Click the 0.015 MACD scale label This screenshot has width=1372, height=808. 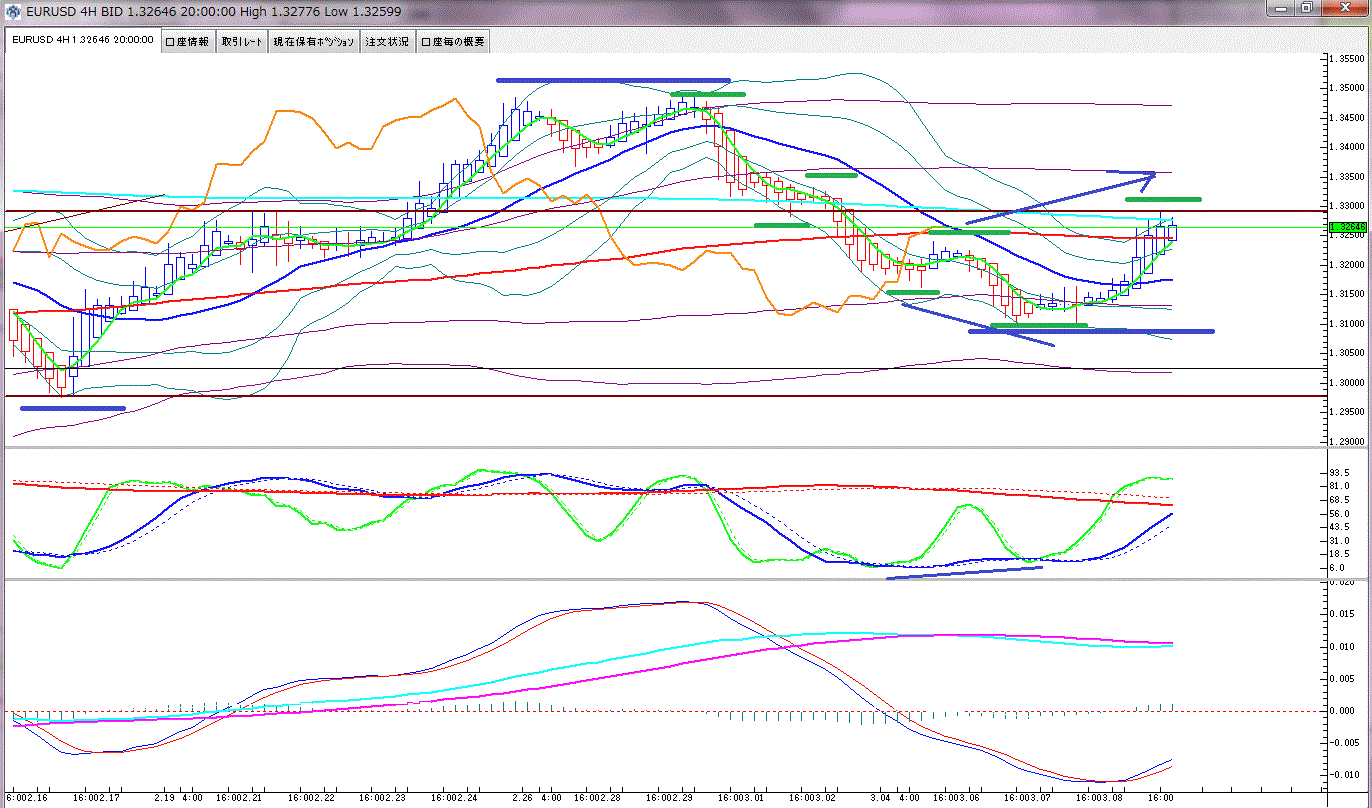[x=1344, y=615]
